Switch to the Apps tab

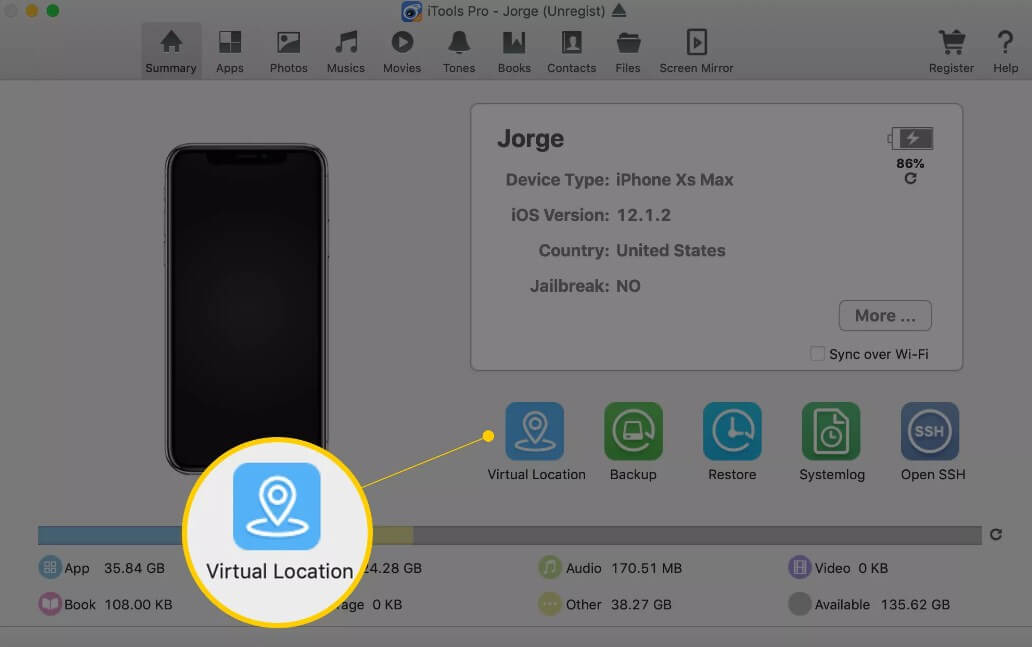click(230, 51)
